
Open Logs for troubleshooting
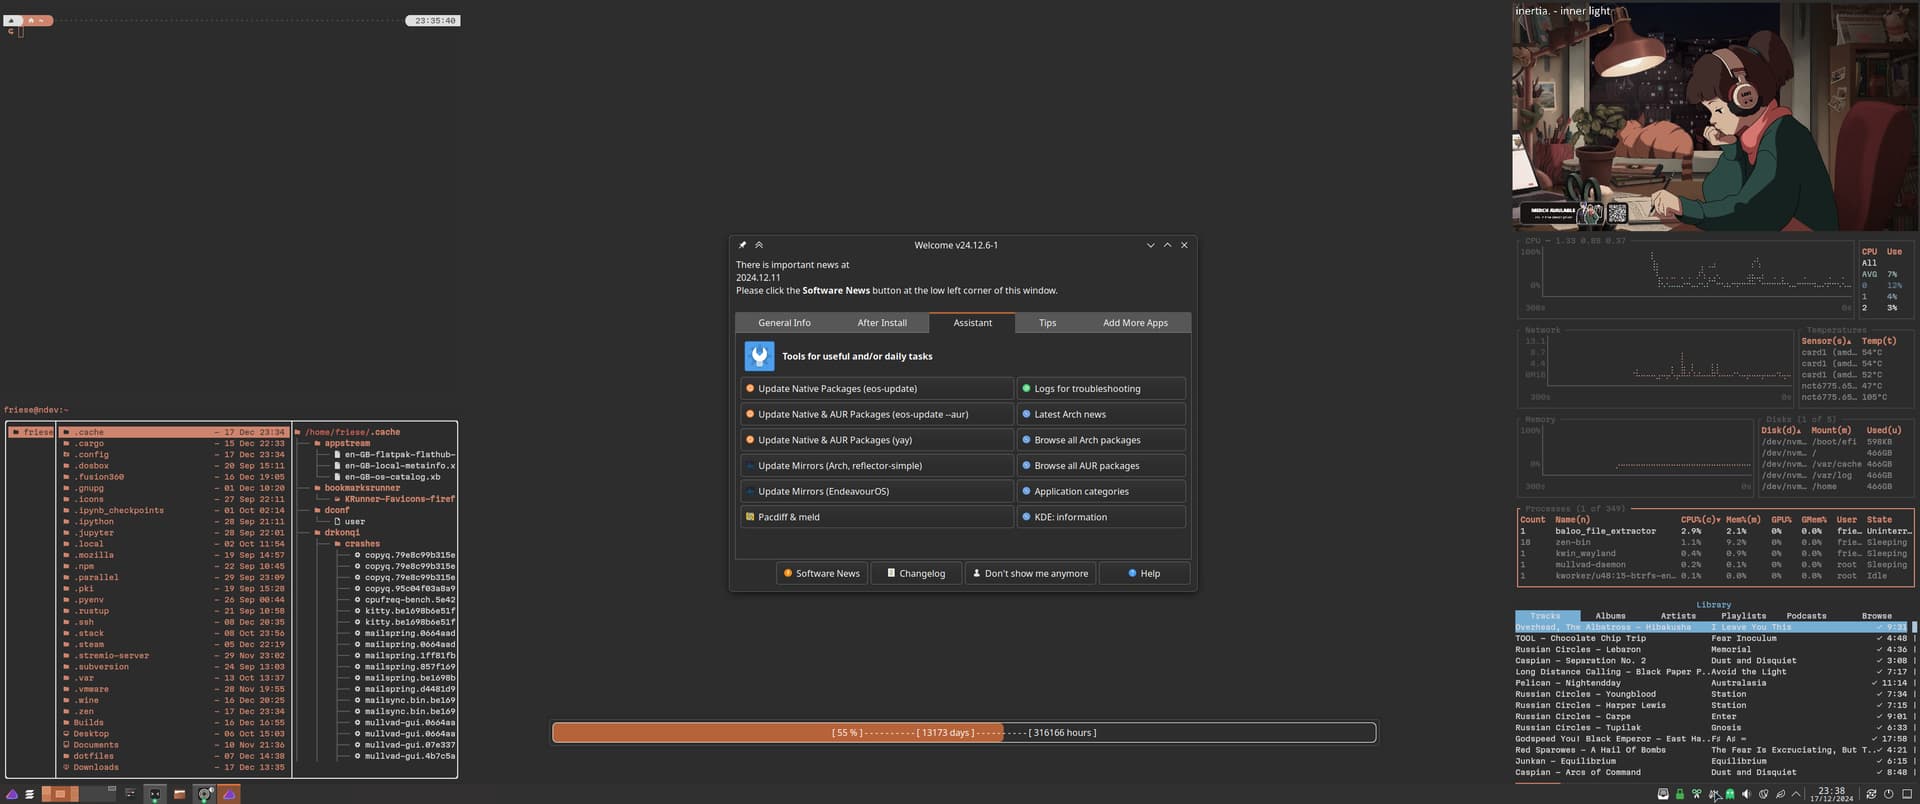[x=1101, y=389]
